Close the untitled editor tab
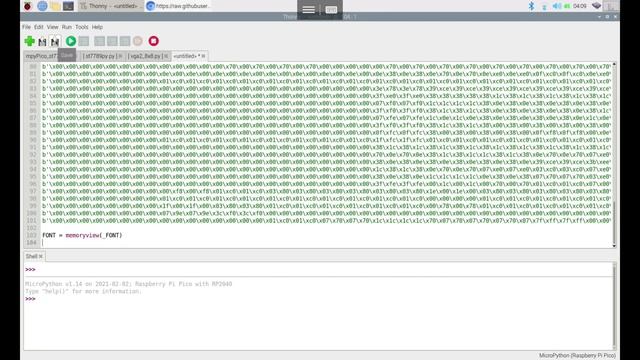This screenshot has width=640, height=360. coord(203,56)
